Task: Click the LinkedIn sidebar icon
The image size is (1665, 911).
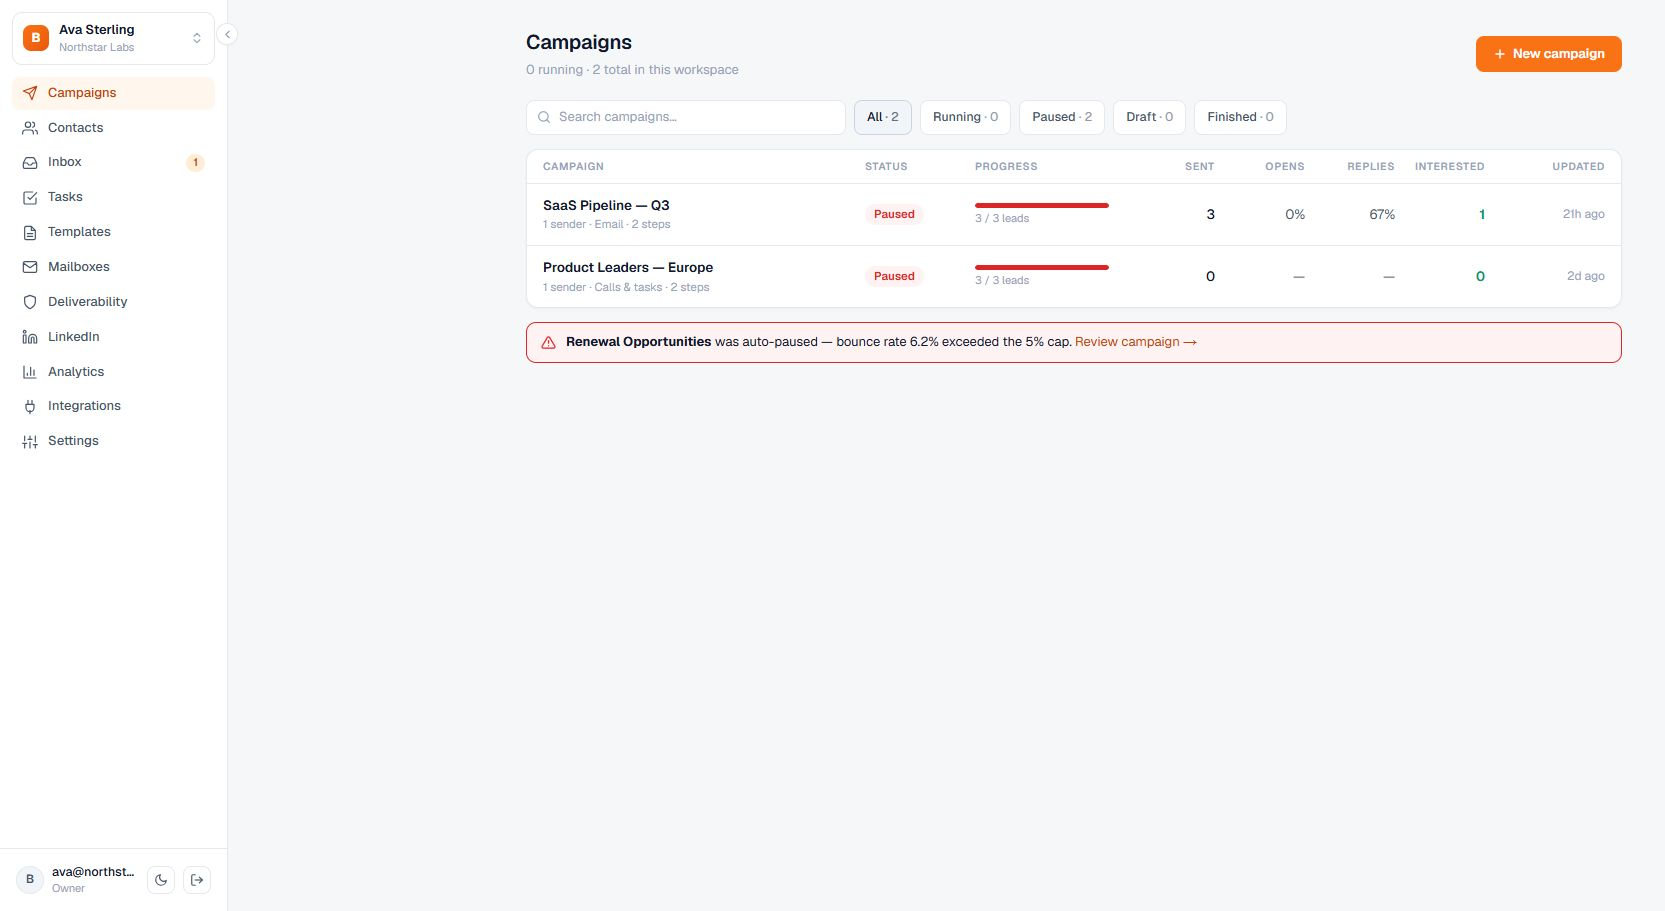Action: tap(30, 337)
